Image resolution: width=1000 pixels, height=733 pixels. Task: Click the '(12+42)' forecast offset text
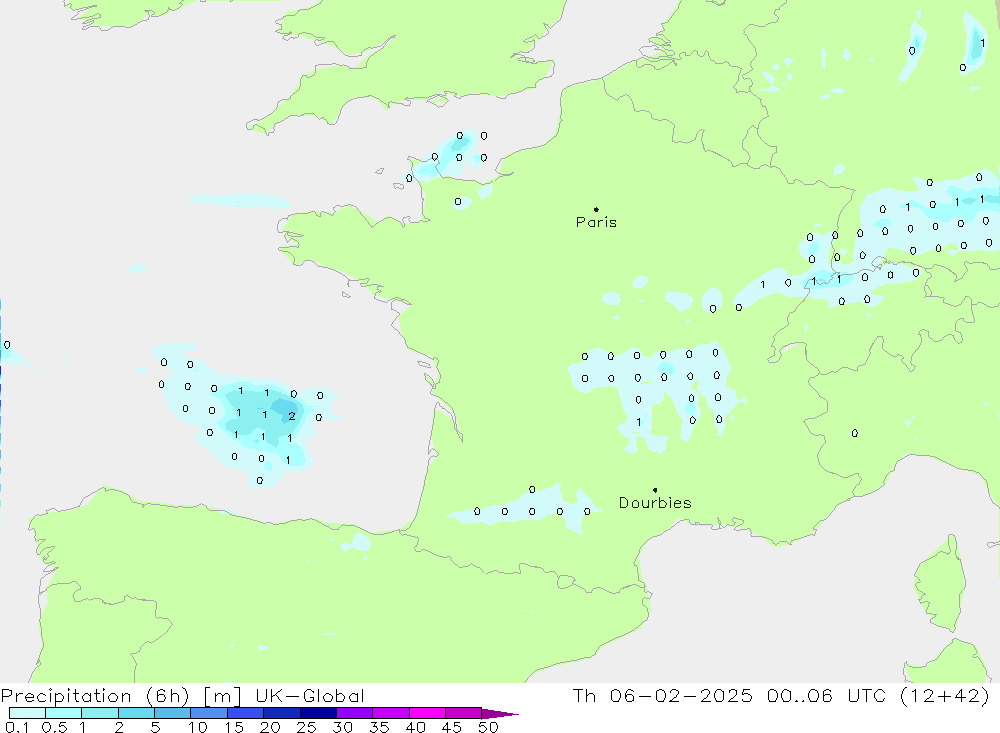coord(945,696)
